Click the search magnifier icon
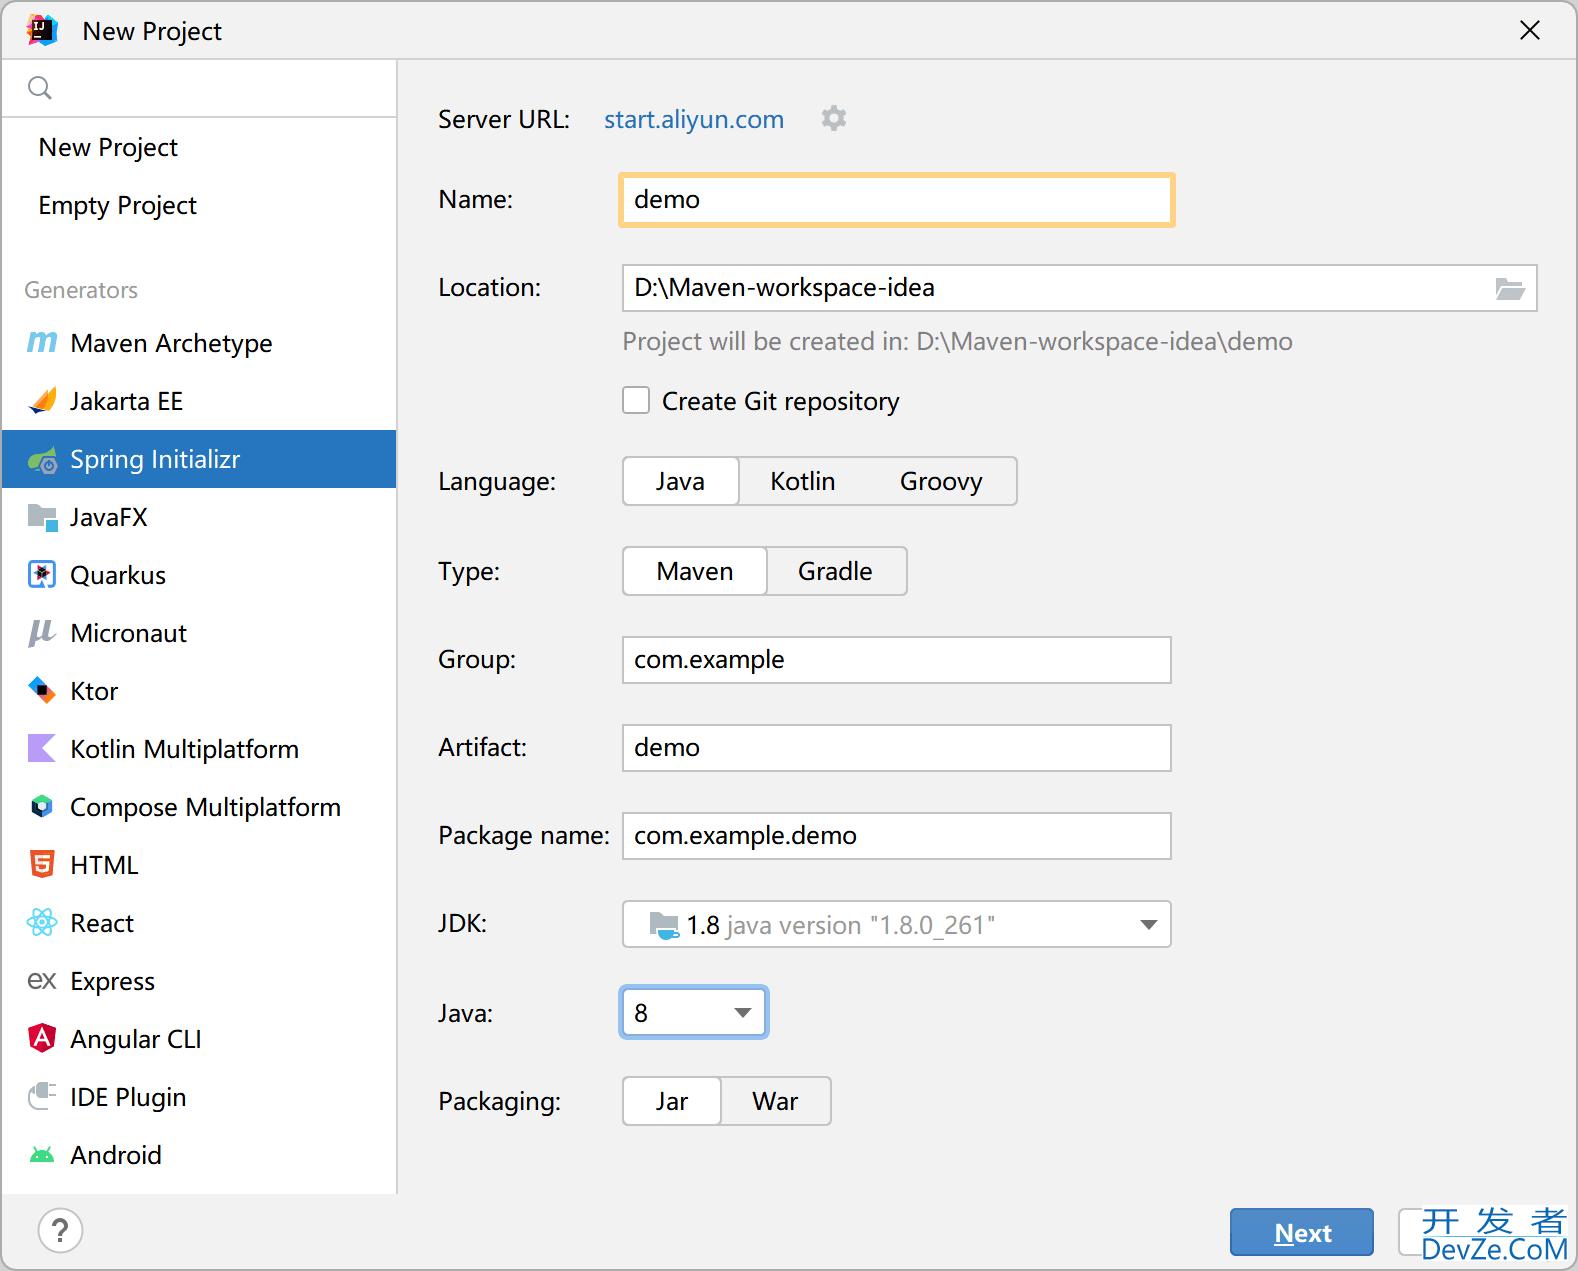The width and height of the screenshot is (1578, 1271). click(x=40, y=88)
